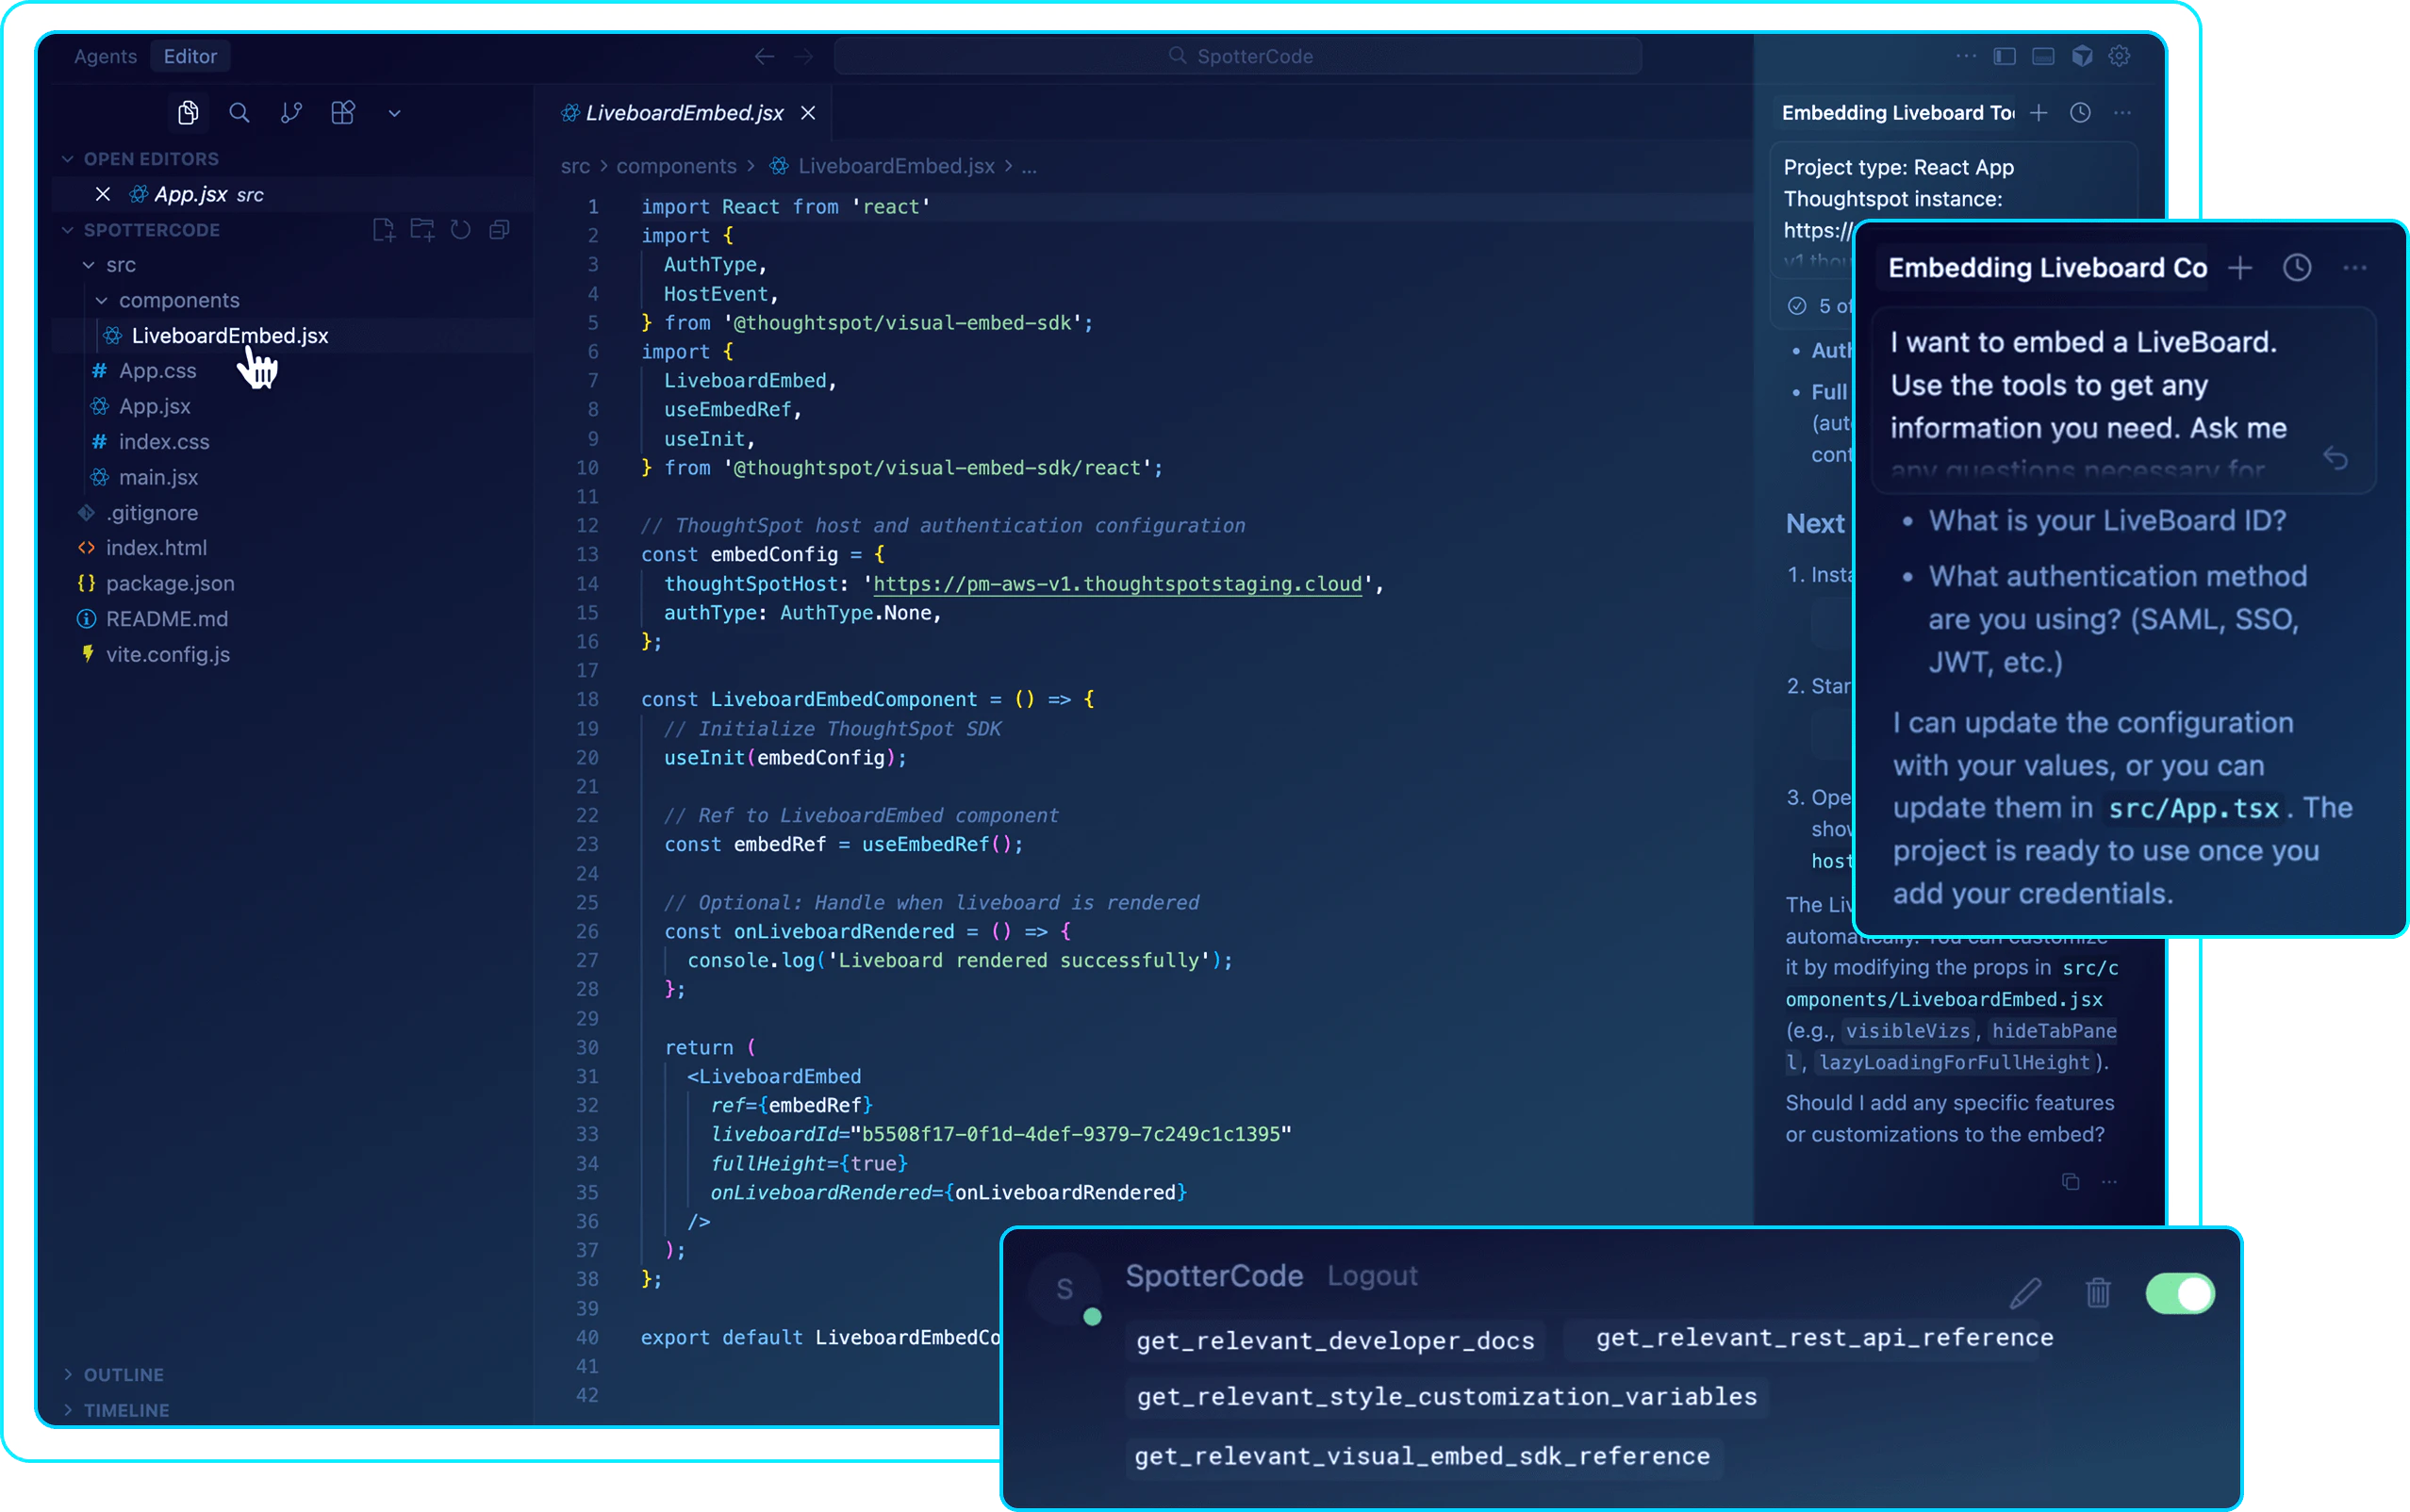Screen dimensions: 2410x1512
Task: Expand the sidebar views chevron dropdown
Action: tap(394, 114)
